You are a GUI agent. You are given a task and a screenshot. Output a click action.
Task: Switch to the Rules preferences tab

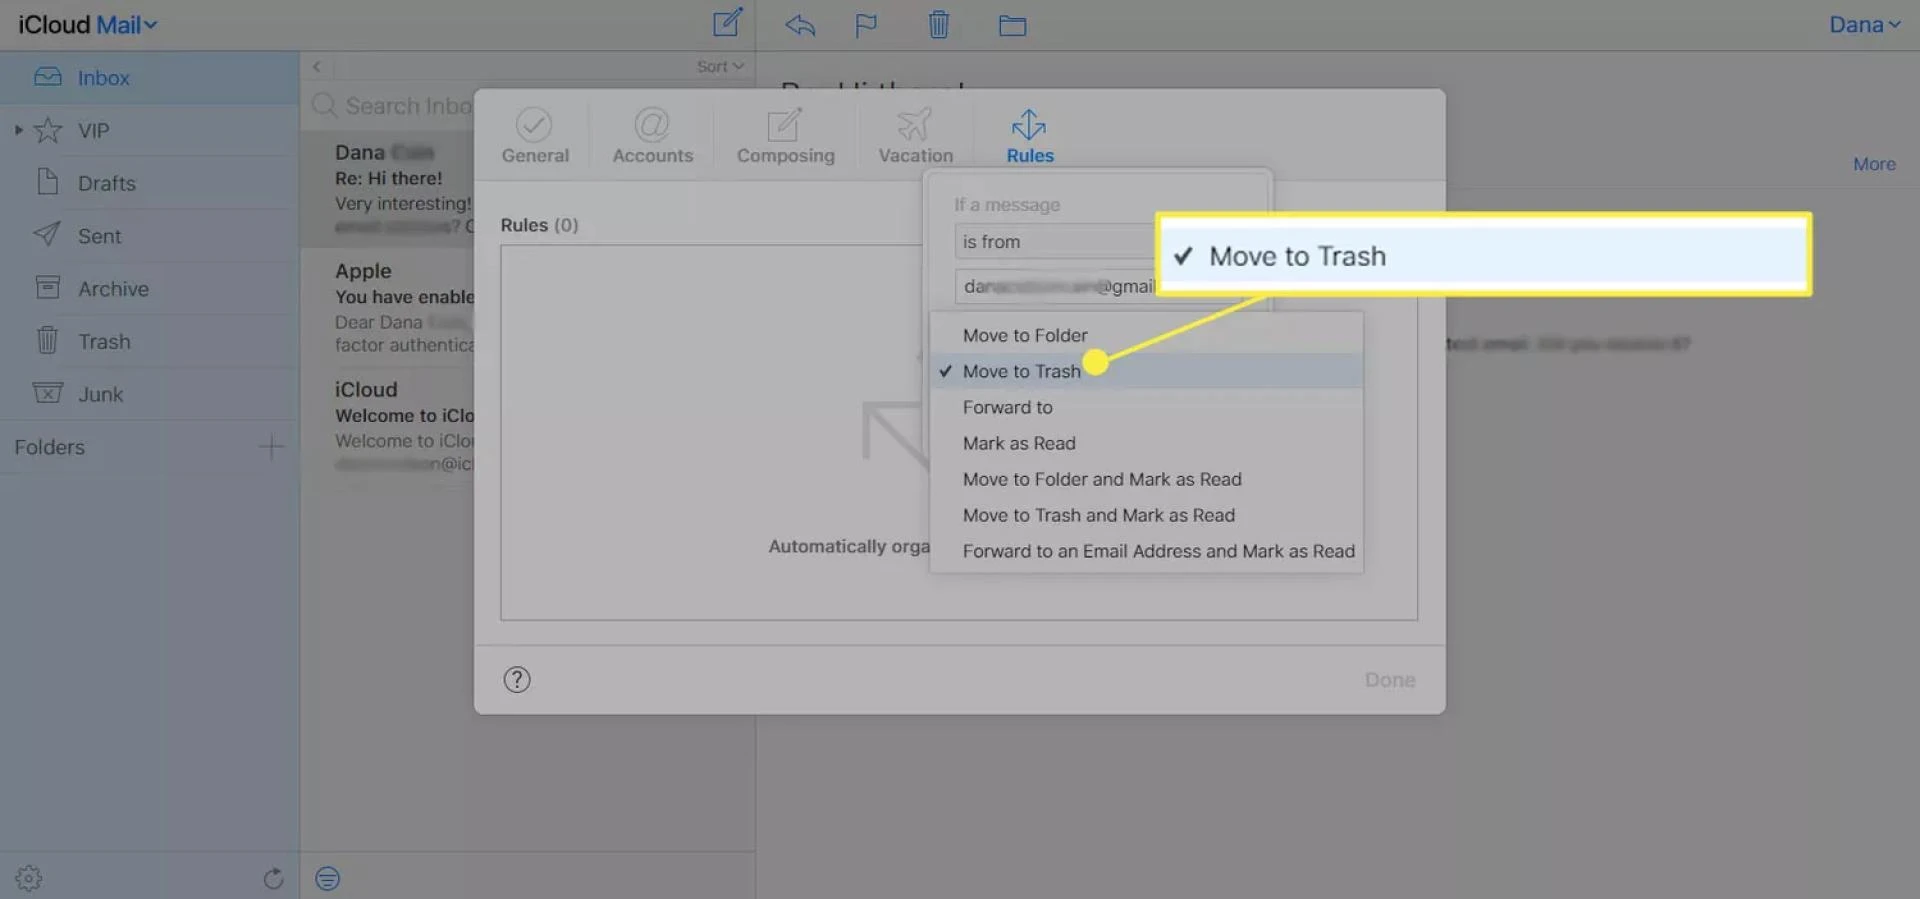tap(1030, 135)
